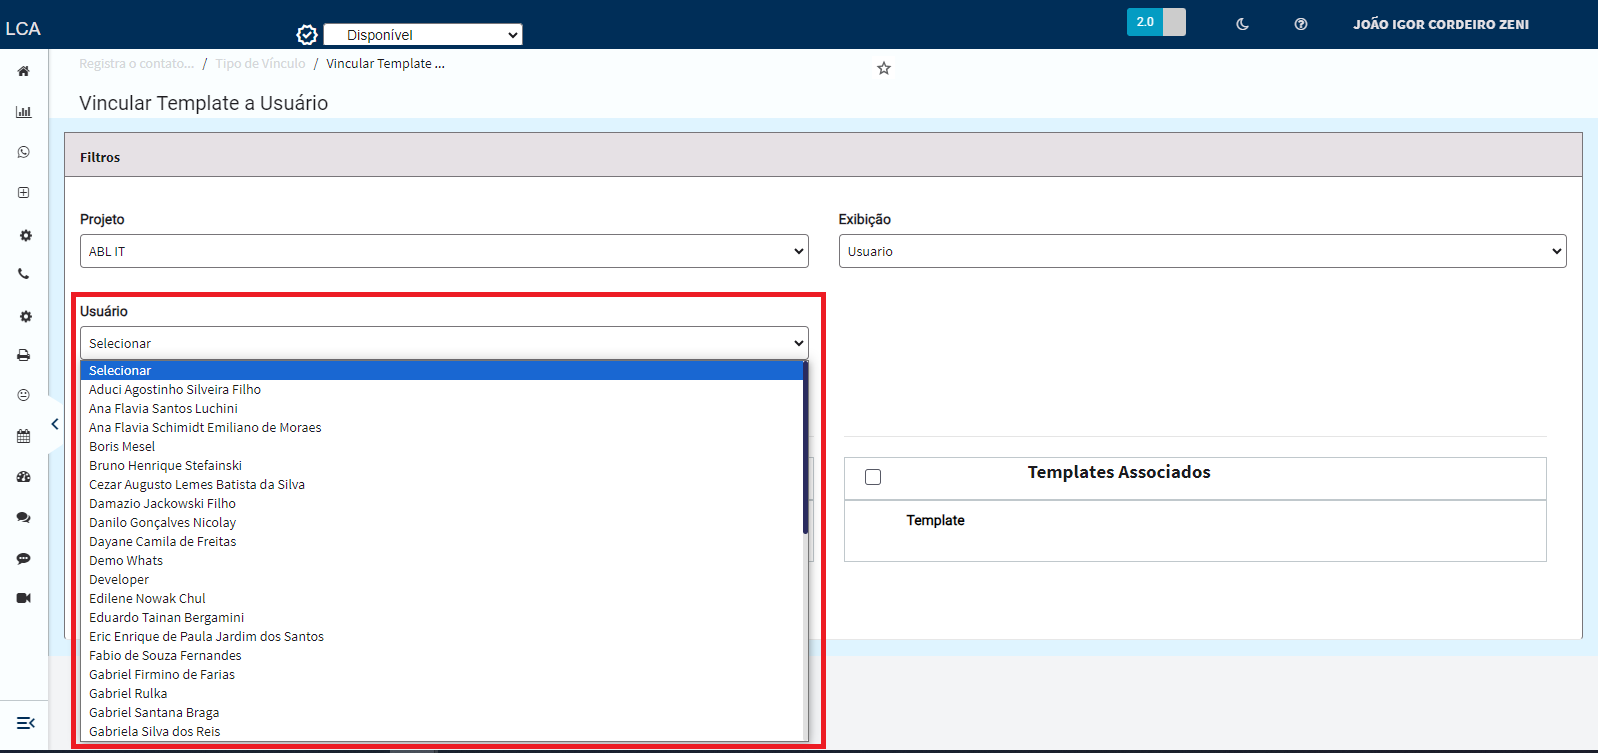The image size is (1598, 753).
Task: Select Ana Flavia Santos Luchini
Action: click(442, 408)
